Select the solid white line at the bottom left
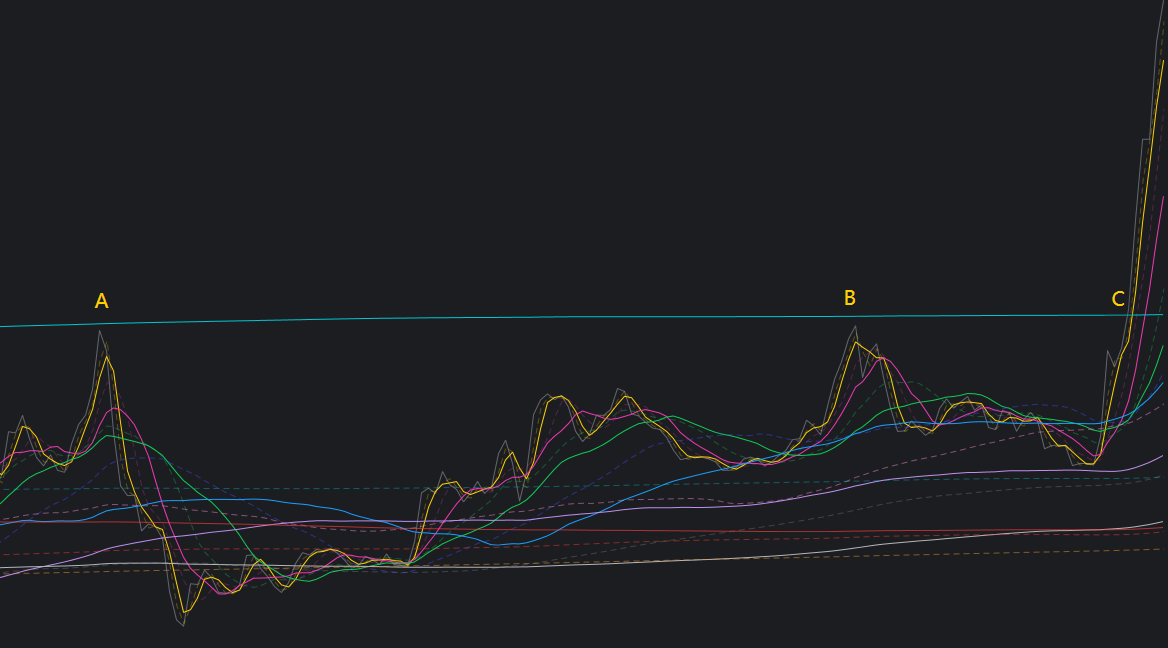This screenshot has width=1168, height=648. click(x=45, y=567)
